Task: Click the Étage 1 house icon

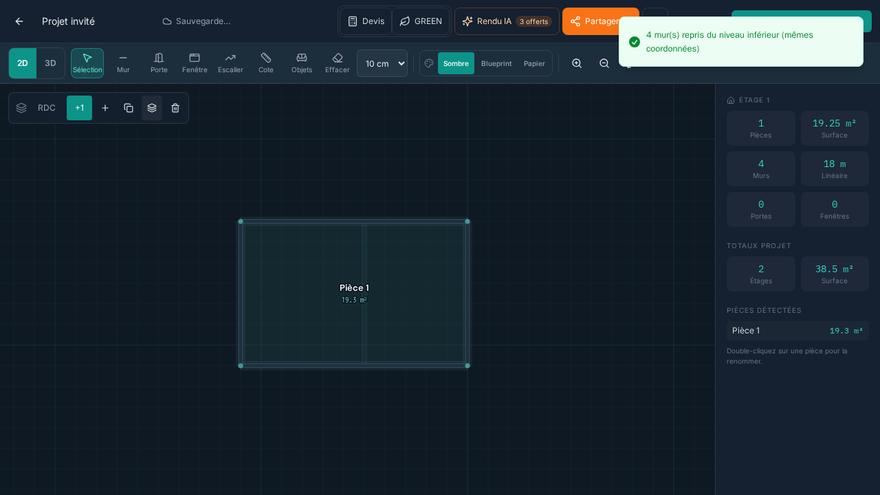Action: point(731,100)
